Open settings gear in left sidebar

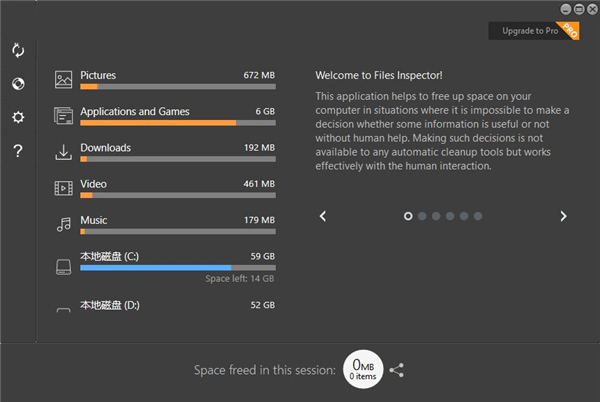[x=18, y=118]
